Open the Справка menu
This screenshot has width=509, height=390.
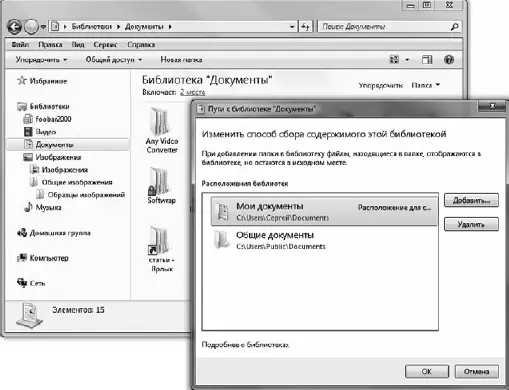point(141,44)
